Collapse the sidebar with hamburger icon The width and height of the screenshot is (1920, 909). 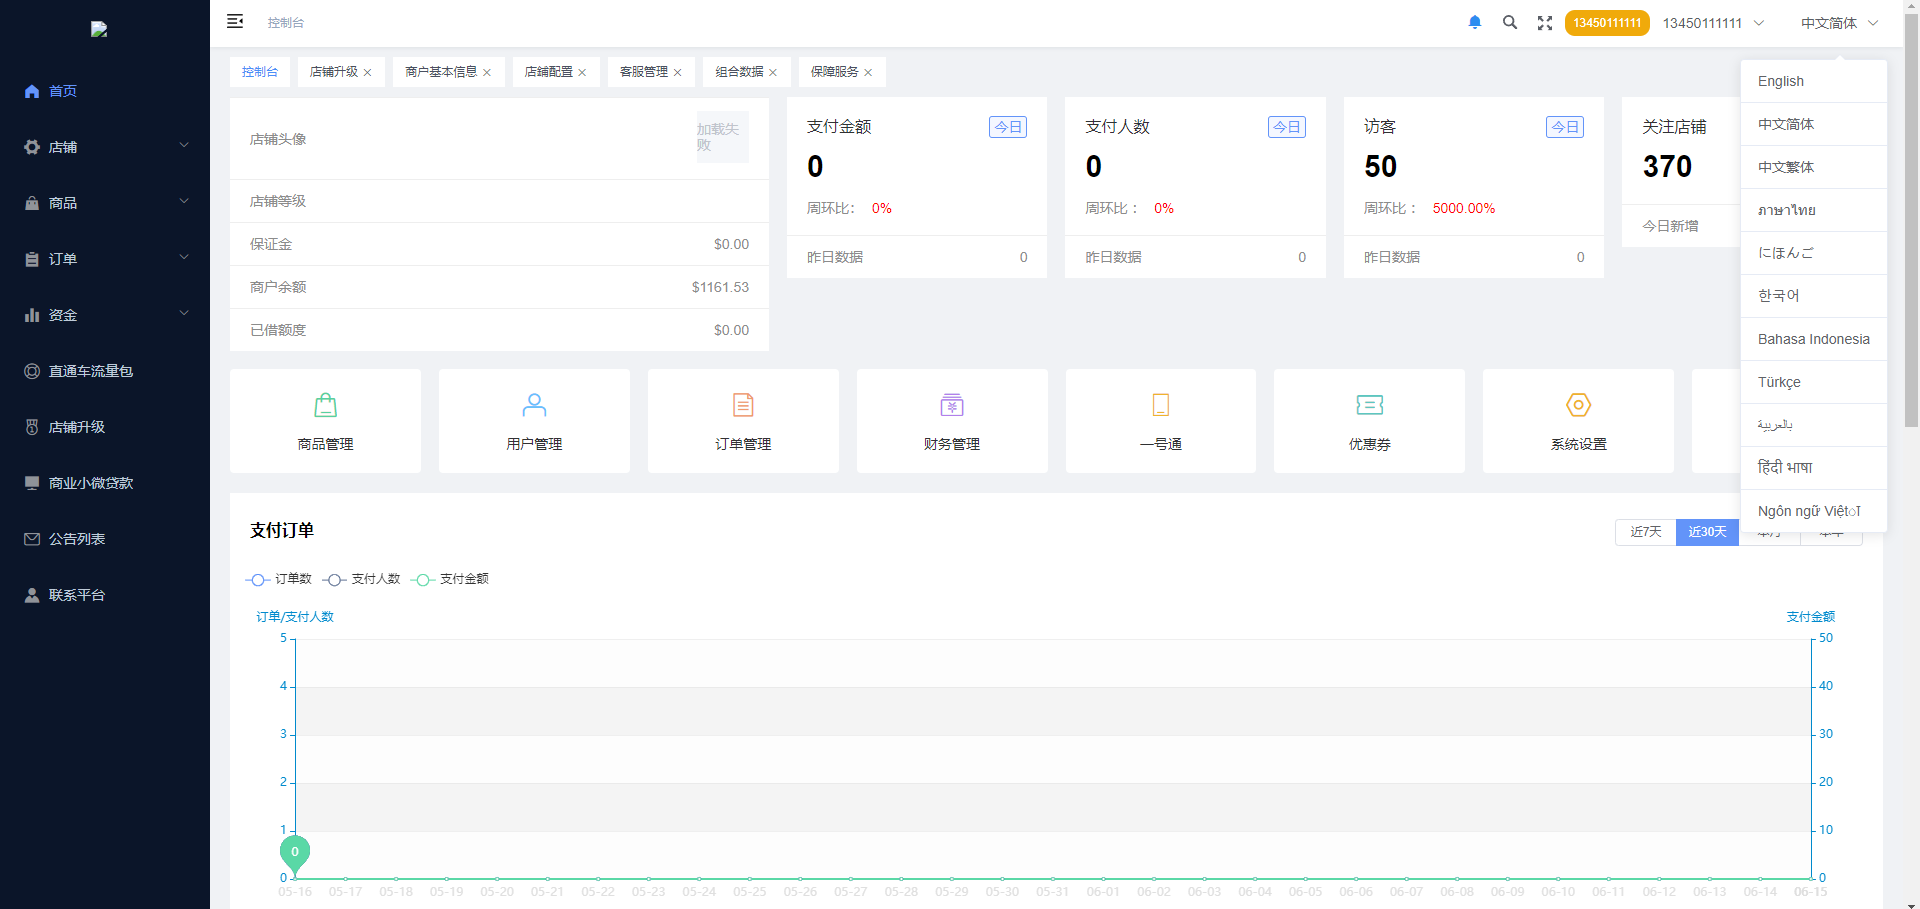pyautogui.click(x=235, y=21)
